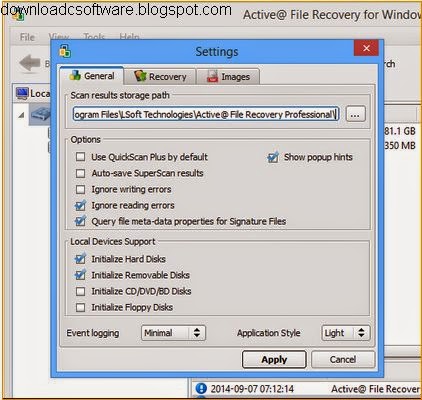
Task: Click the Back arrow in main window toolbar
Action: coord(30,62)
